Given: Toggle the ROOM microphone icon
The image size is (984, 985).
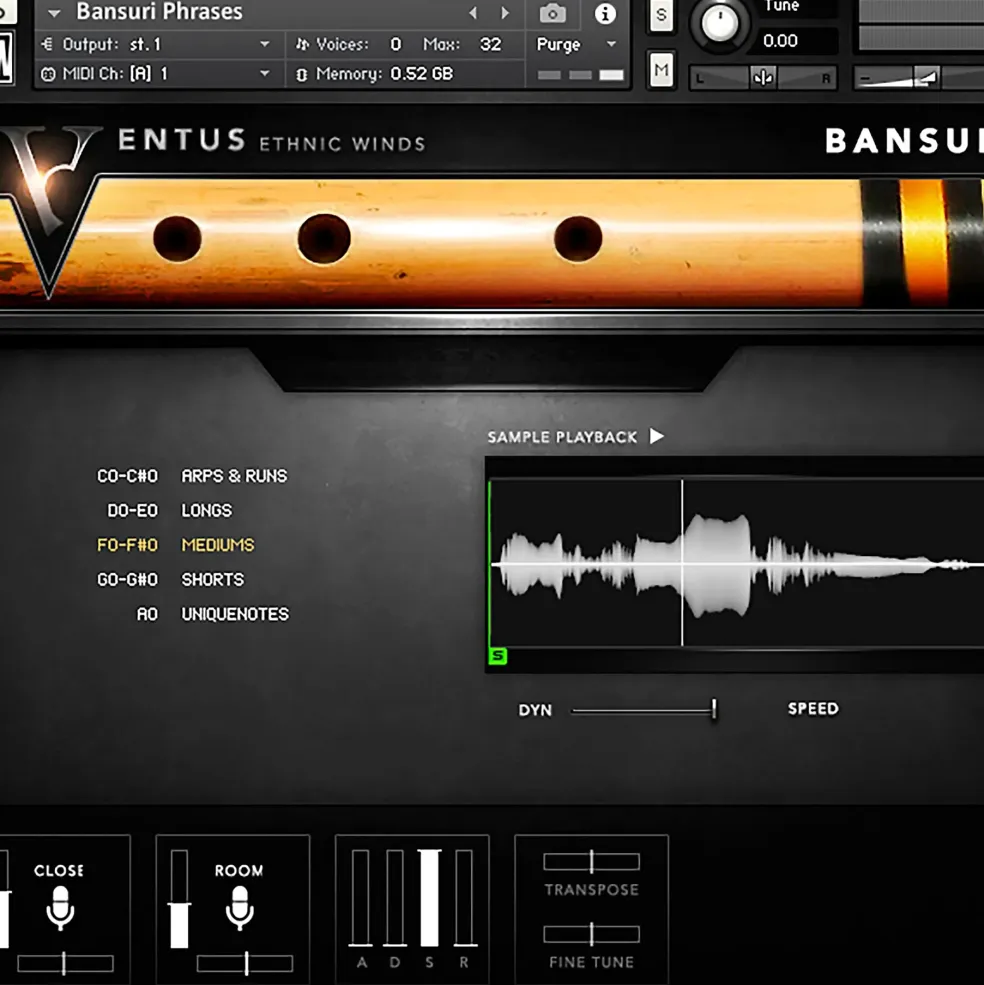Looking at the screenshot, I should click(239, 908).
